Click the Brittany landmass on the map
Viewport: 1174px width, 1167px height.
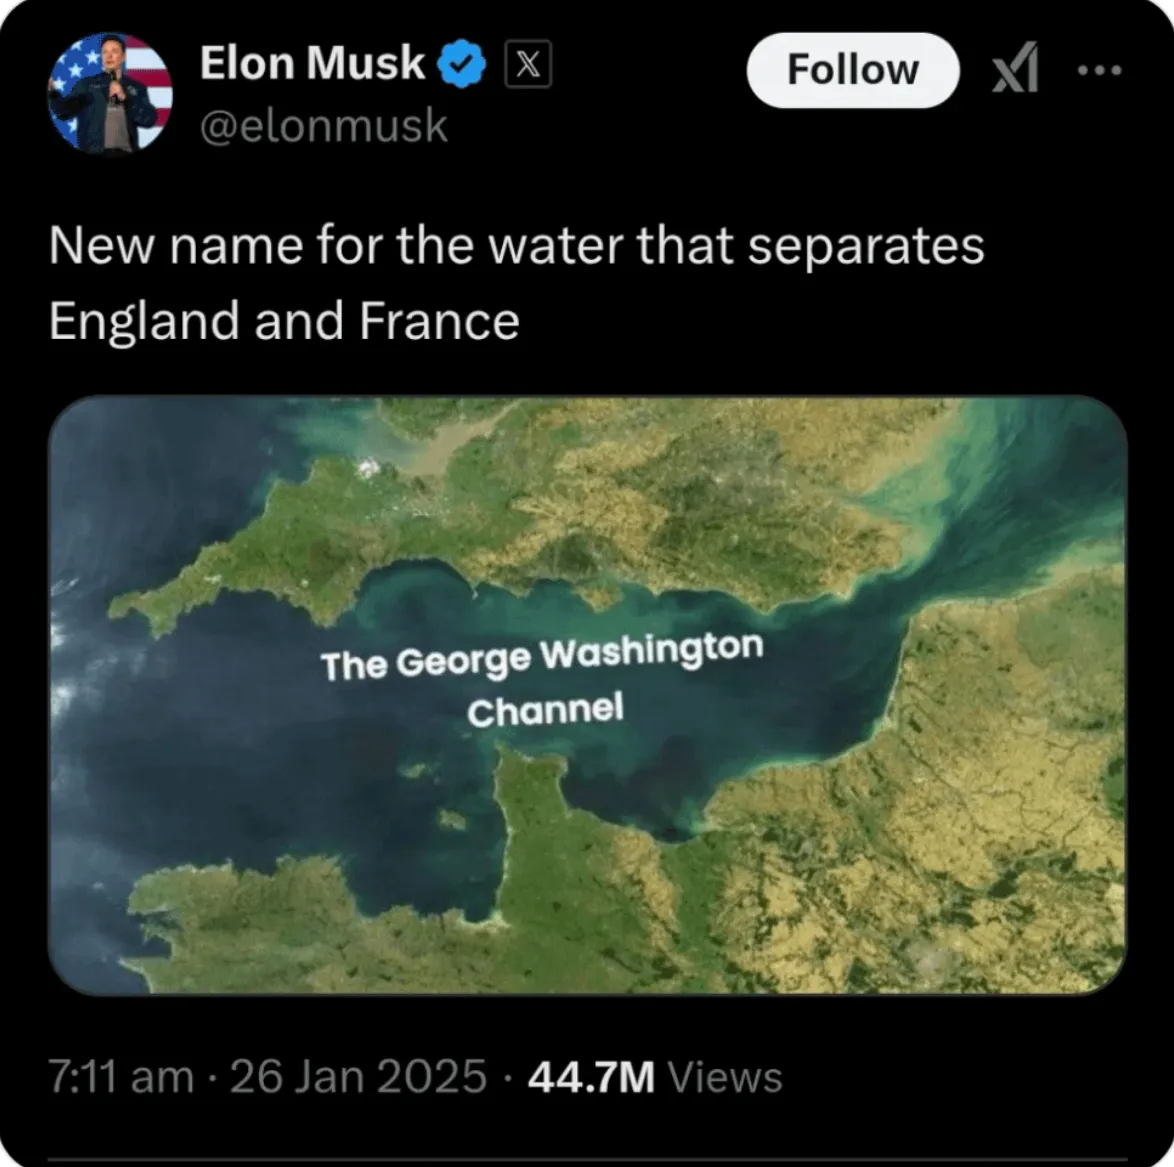tap(280, 920)
